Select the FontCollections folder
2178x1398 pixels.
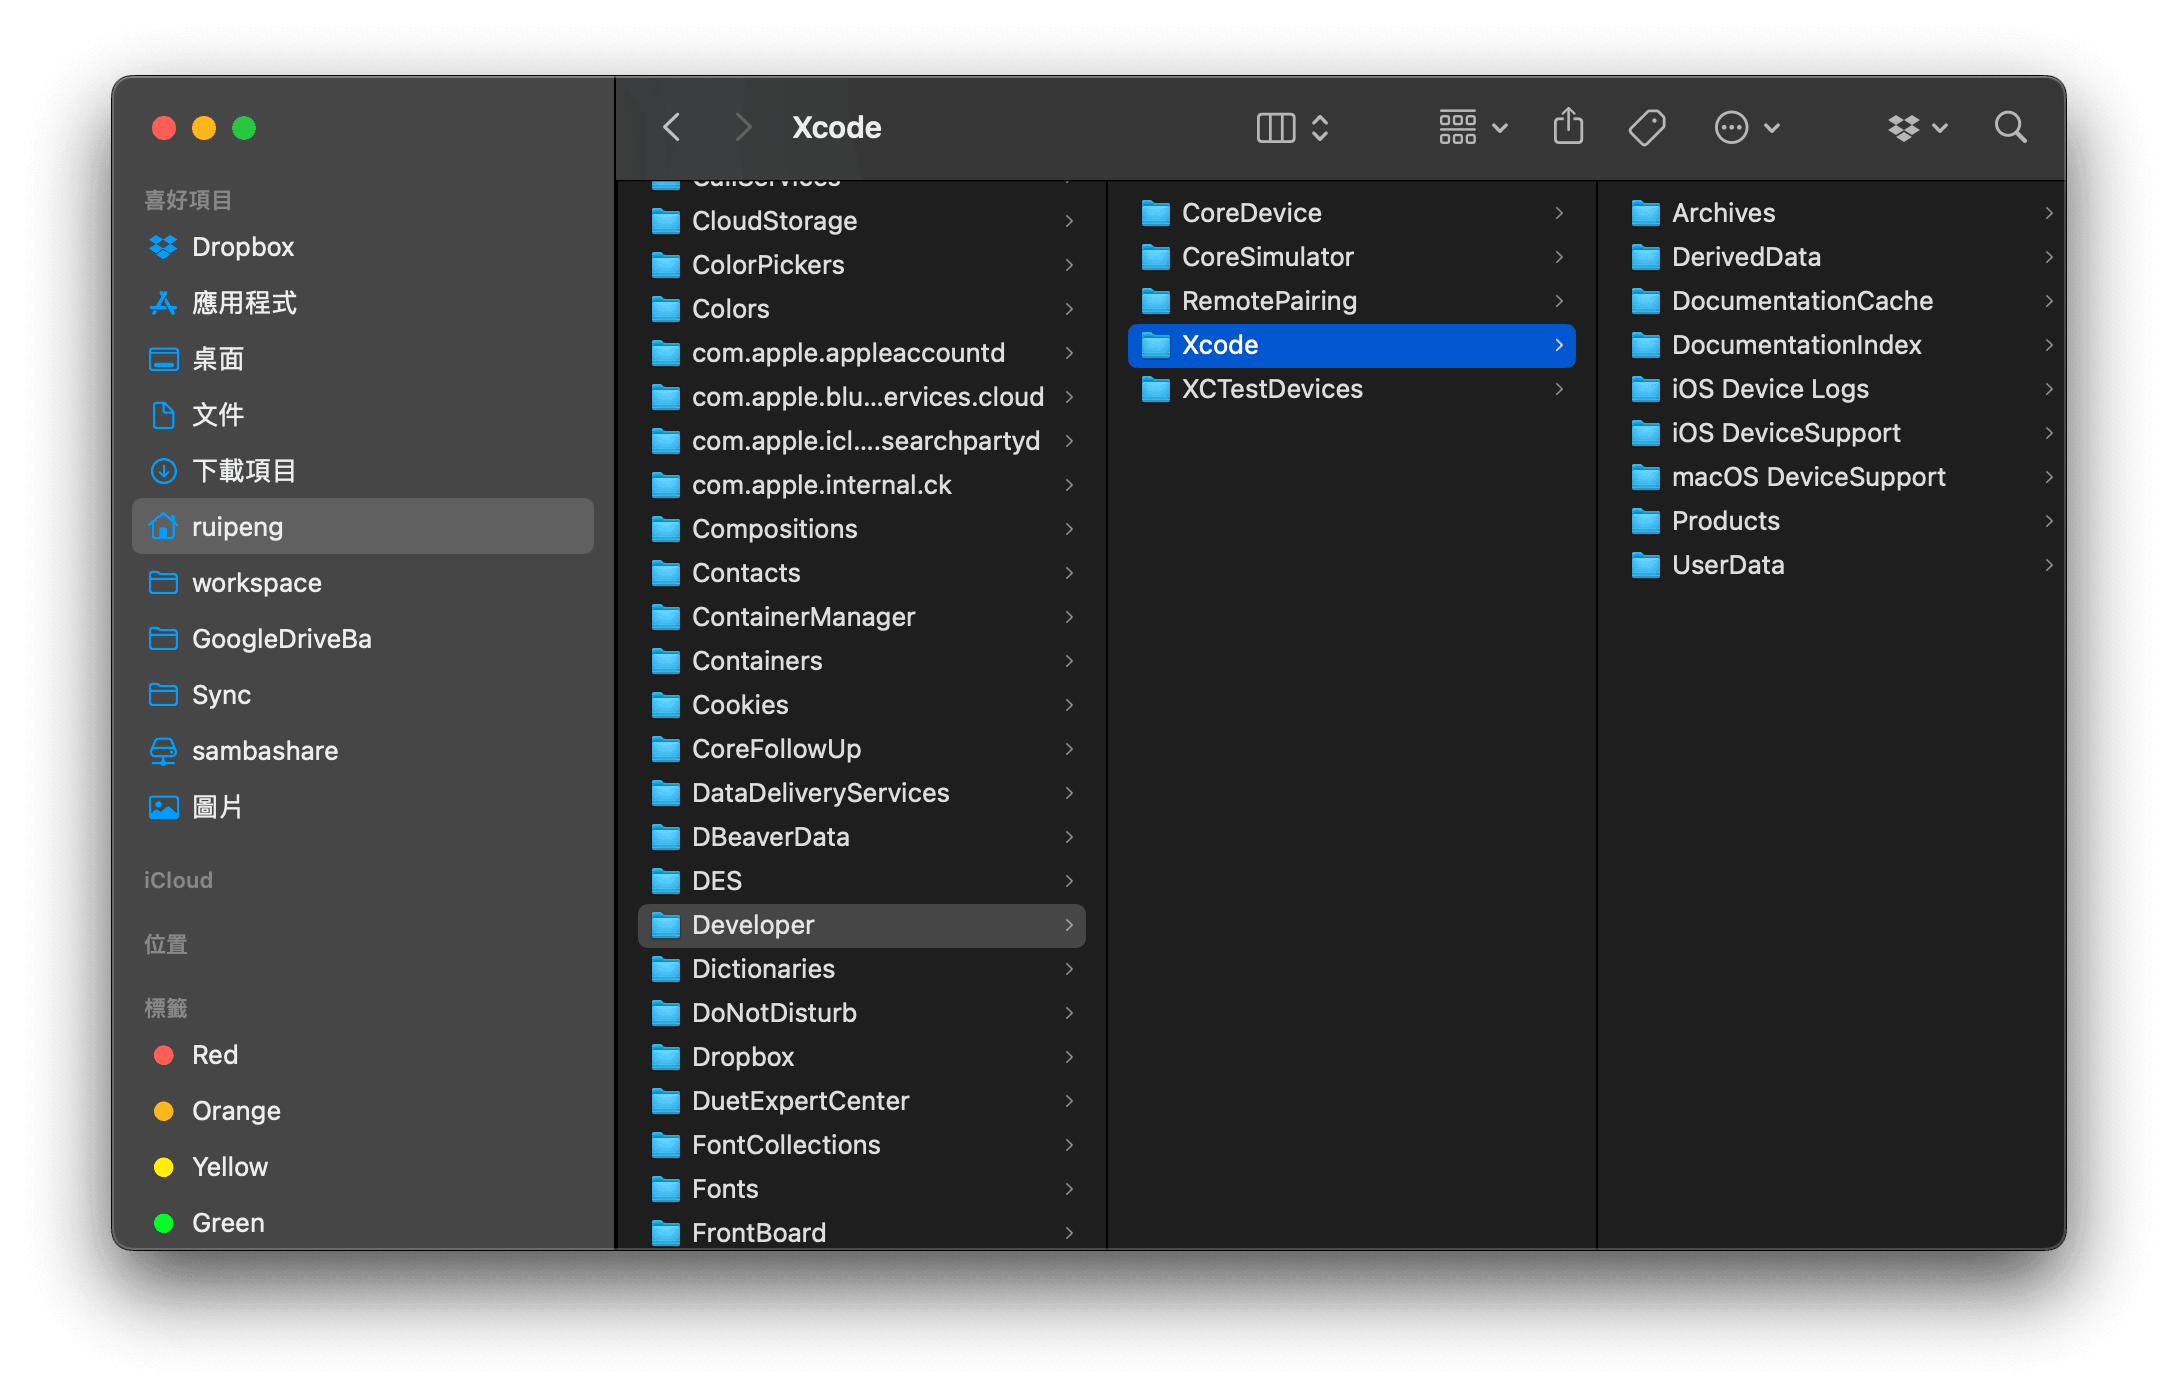tap(862, 1145)
